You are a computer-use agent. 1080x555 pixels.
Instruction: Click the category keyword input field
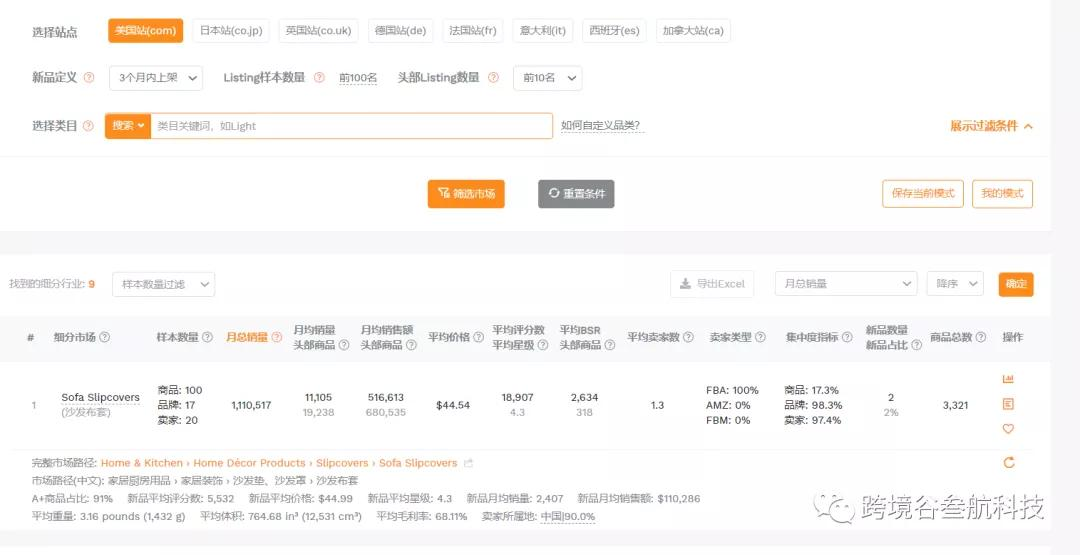[x=350, y=126]
